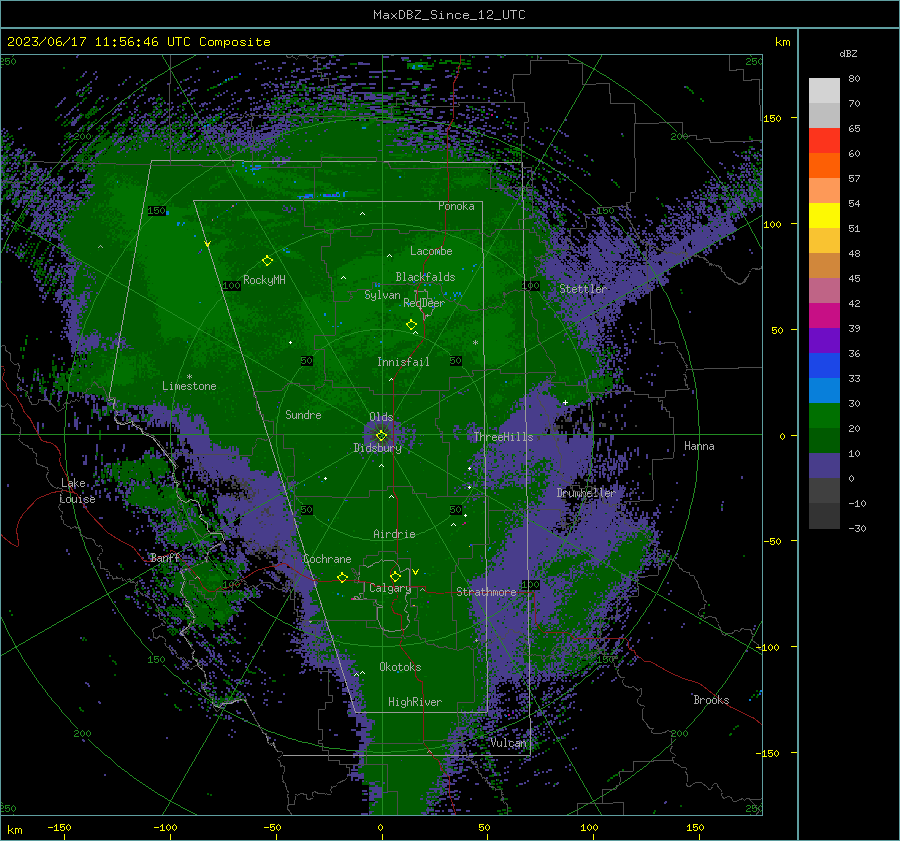Screen dimensions: 900x841
Task: Select the red 60 dBZ color swatch
Action: tap(824, 141)
